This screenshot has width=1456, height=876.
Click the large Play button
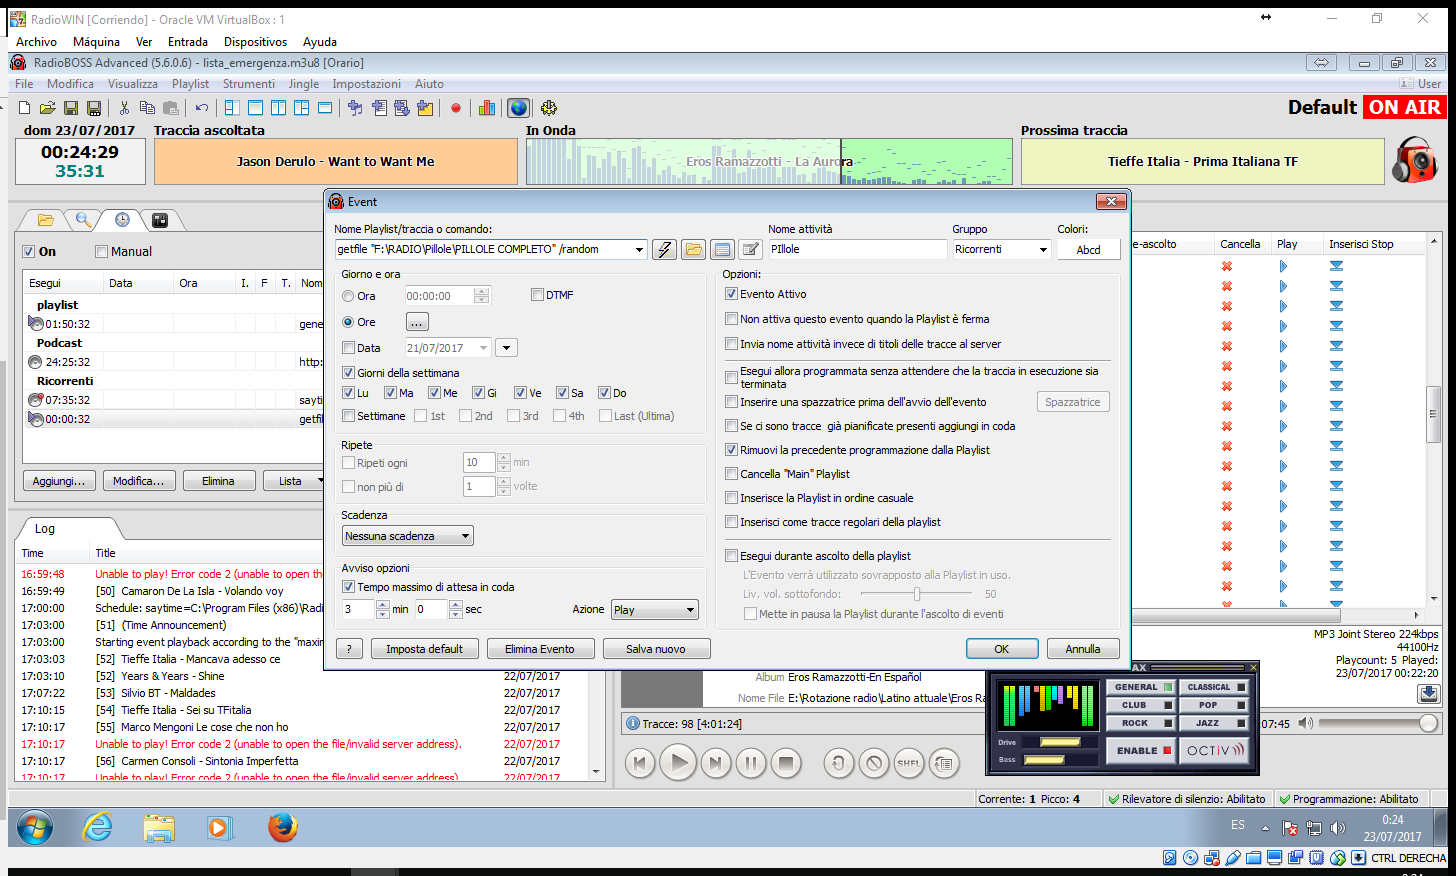[677, 763]
